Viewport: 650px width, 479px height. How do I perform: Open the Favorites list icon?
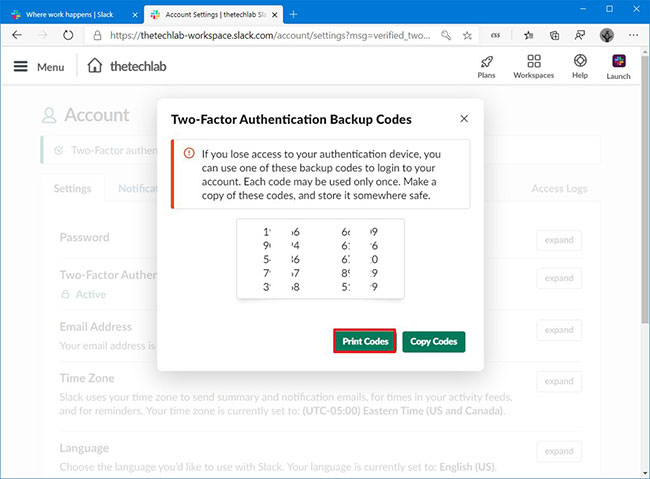[529, 36]
